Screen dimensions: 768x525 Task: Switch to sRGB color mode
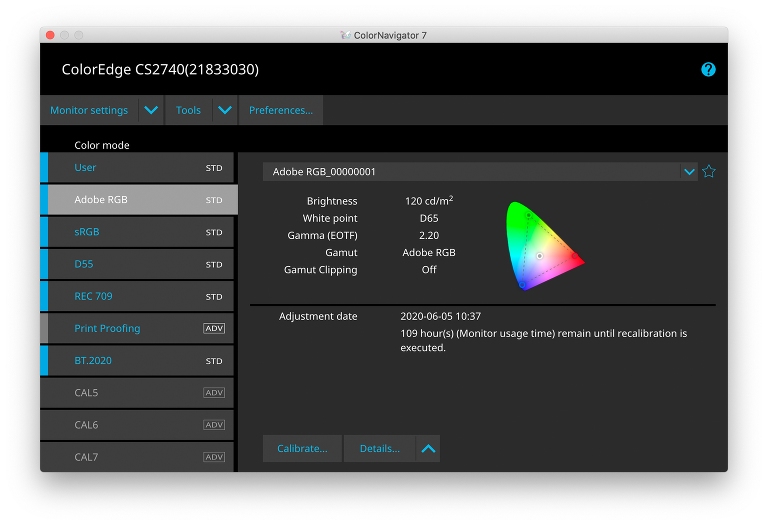(x=137, y=232)
